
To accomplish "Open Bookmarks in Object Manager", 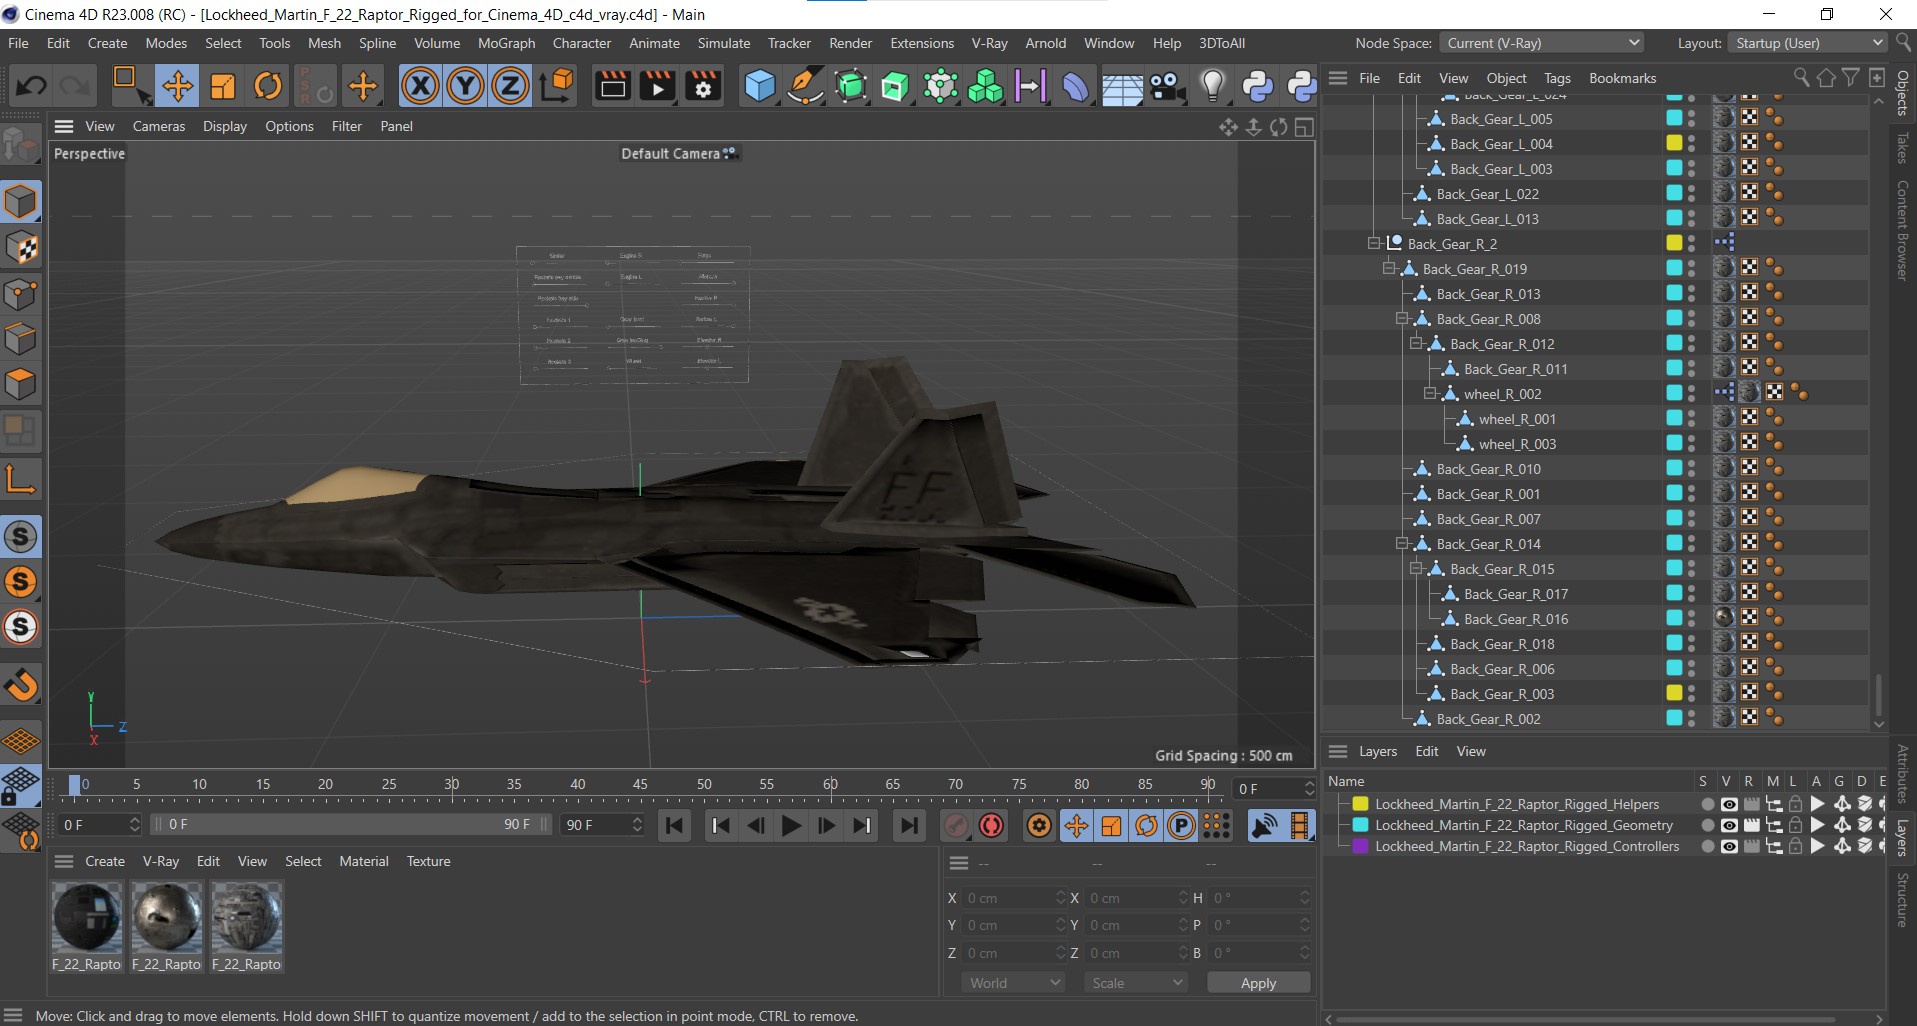I will click(1622, 78).
